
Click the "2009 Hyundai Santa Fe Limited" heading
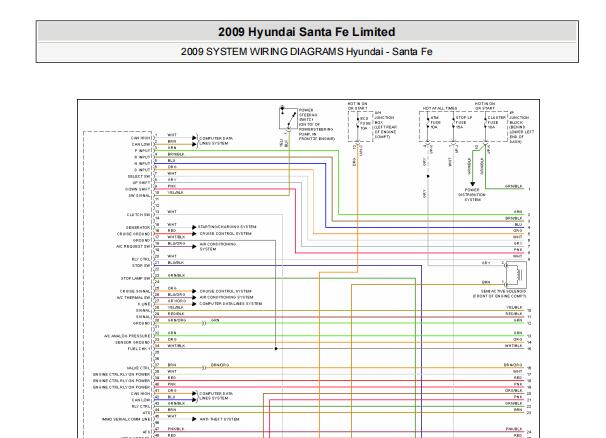coord(306,32)
